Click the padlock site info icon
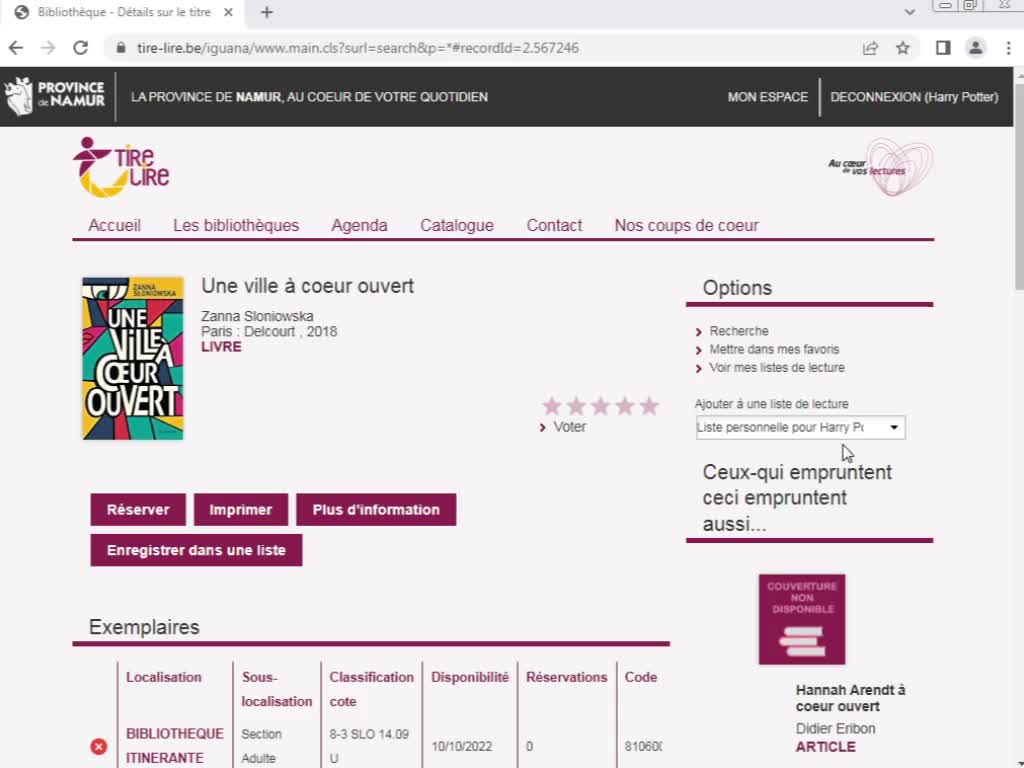Image resolution: width=1024 pixels, height=768 pixels. pyautogui.click(x=121, y=48)
